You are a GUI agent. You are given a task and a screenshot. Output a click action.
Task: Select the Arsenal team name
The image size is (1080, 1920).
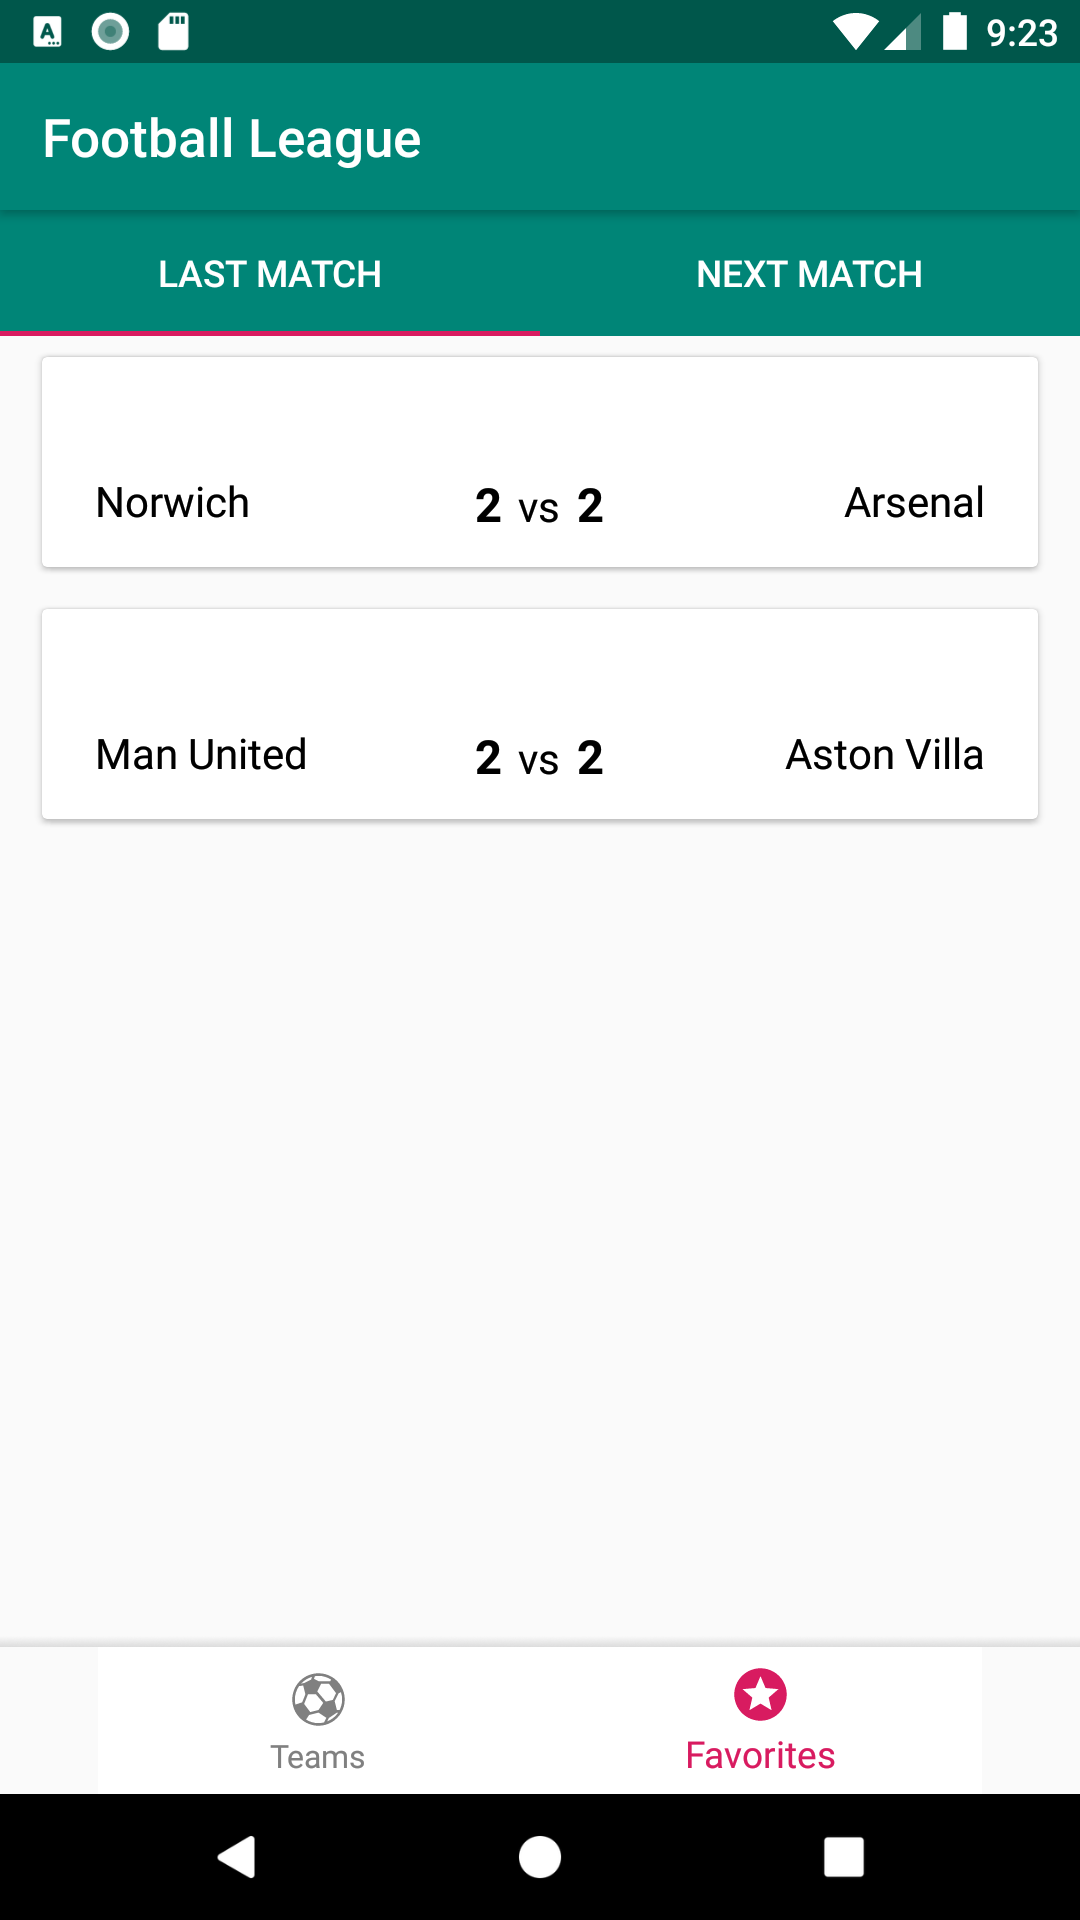914,503
